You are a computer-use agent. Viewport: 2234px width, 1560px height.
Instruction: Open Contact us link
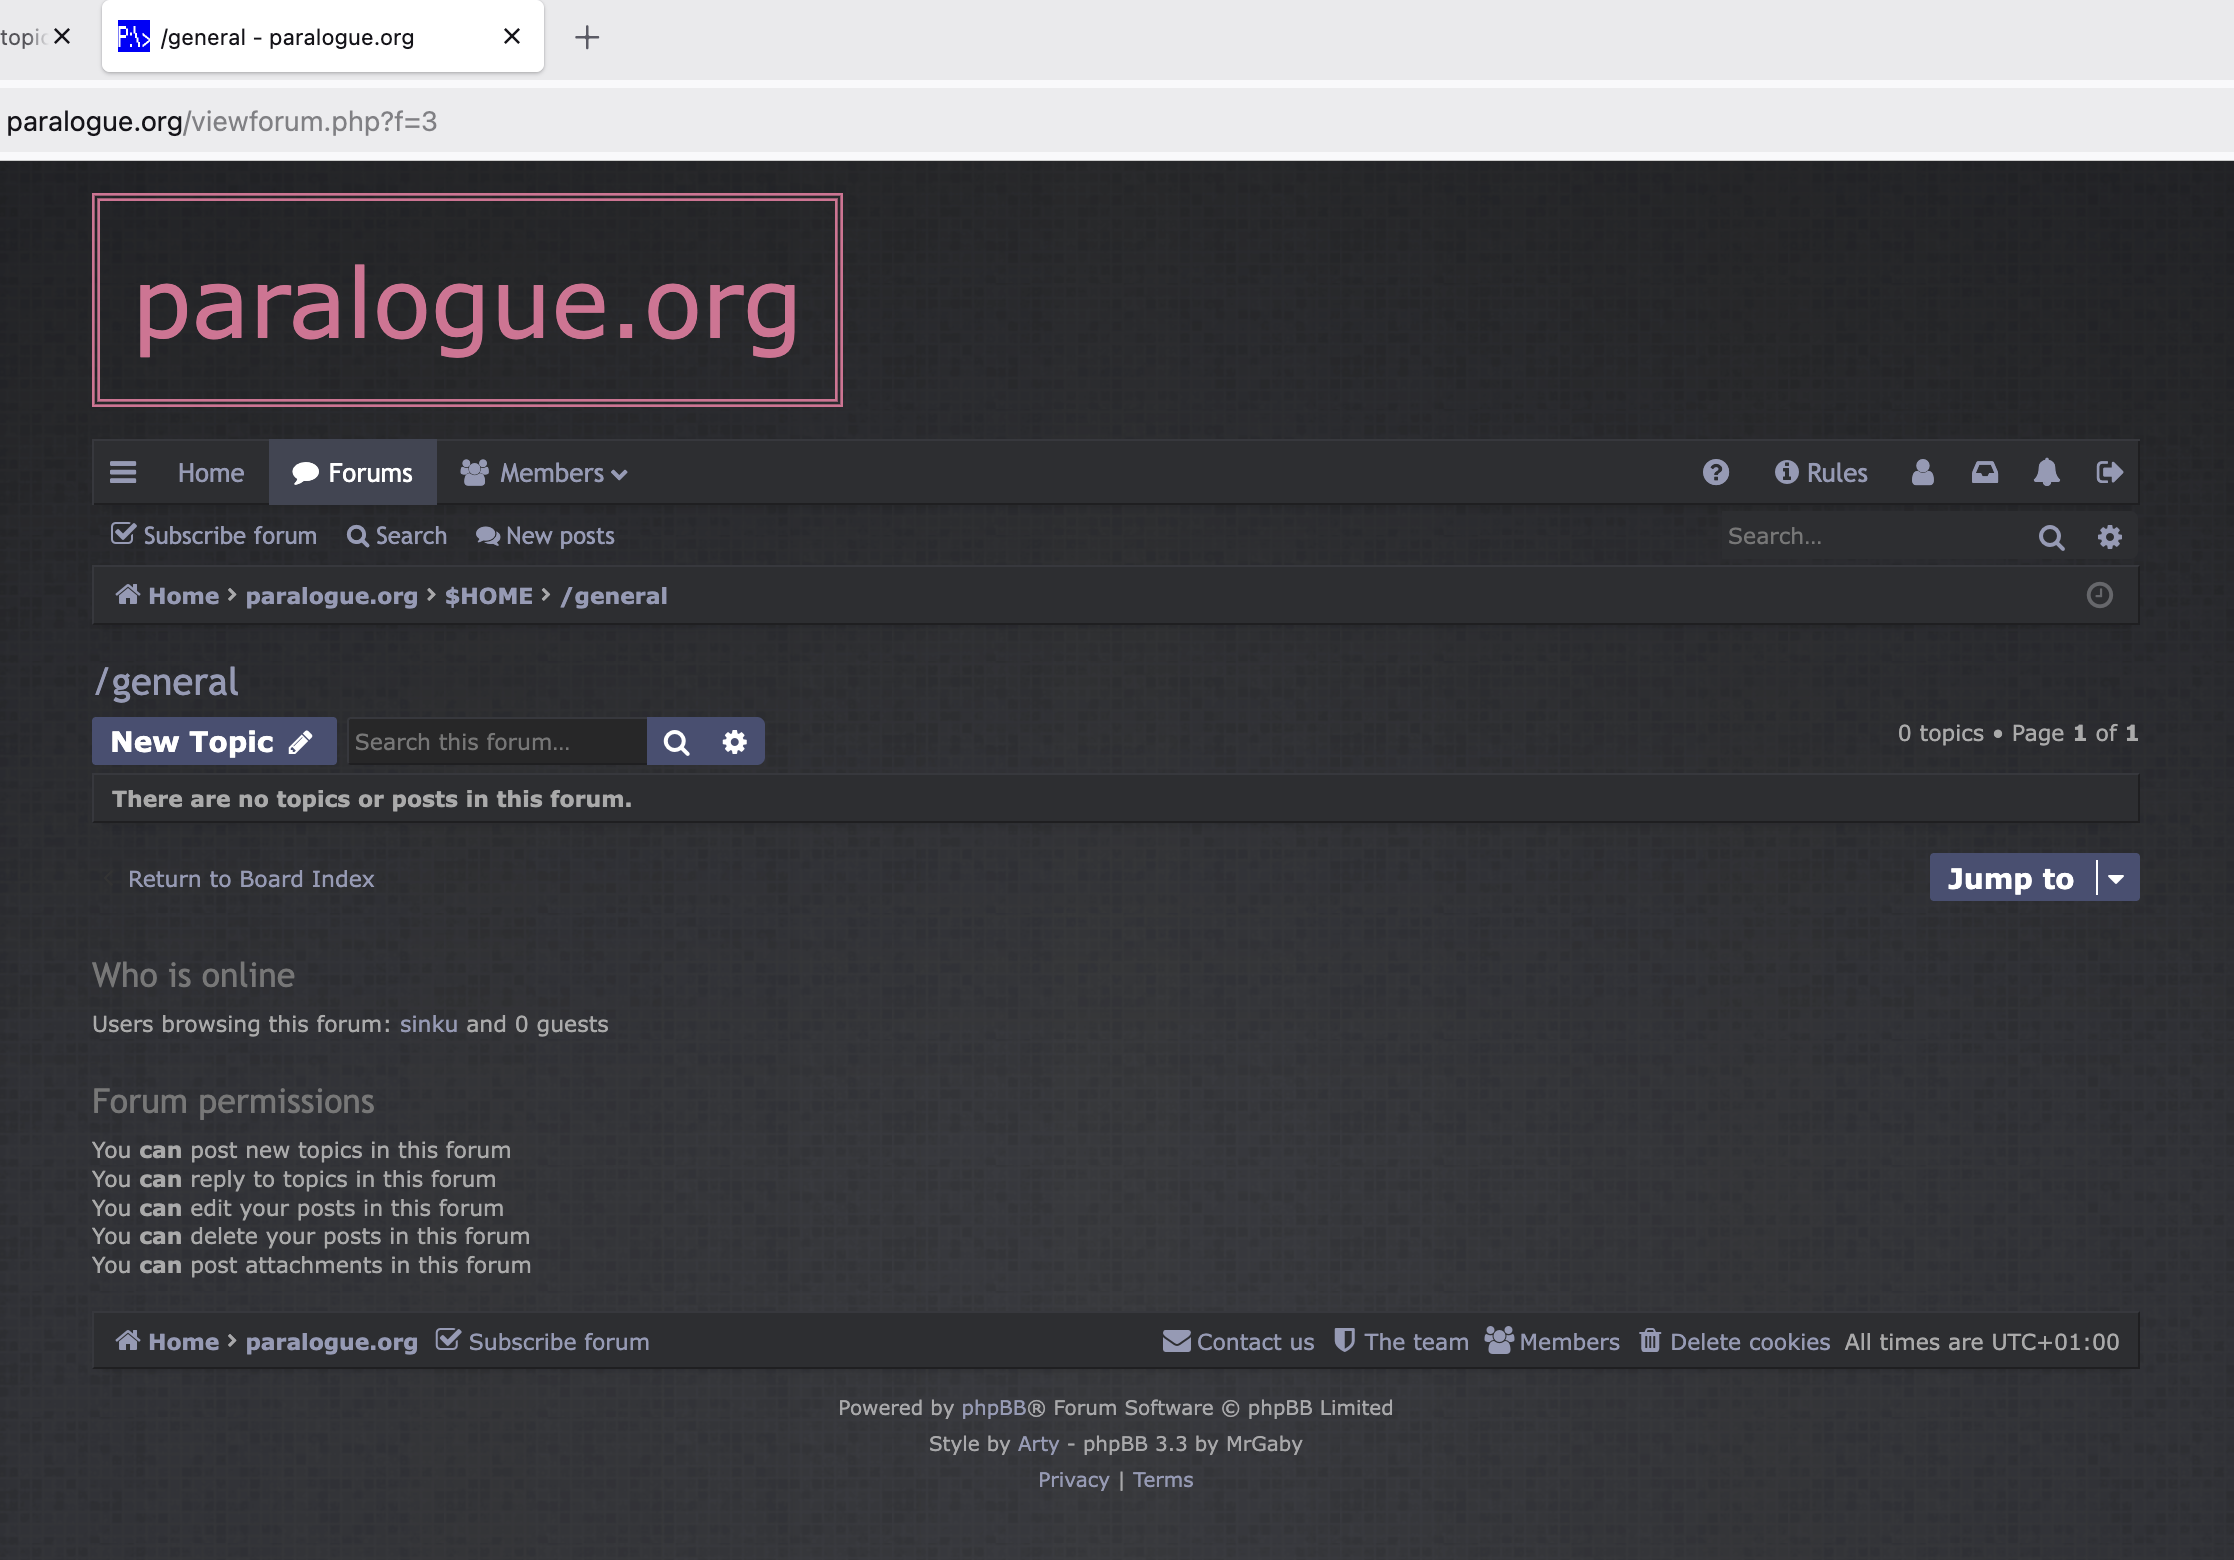(1239, 1342)
